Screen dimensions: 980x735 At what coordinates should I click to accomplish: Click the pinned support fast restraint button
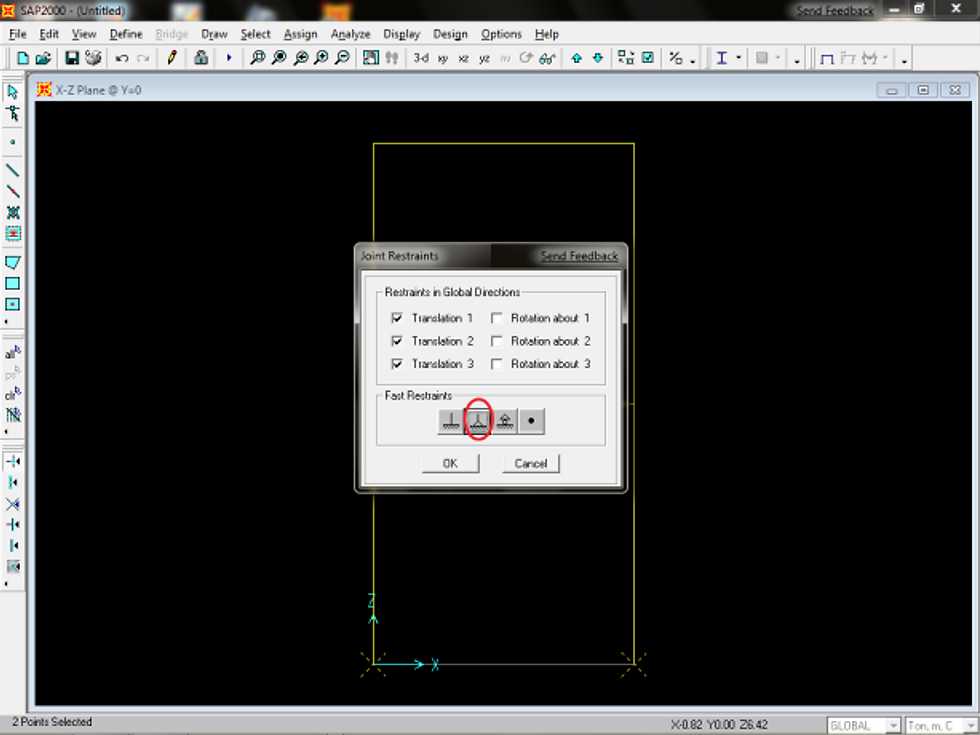[478, 421]
